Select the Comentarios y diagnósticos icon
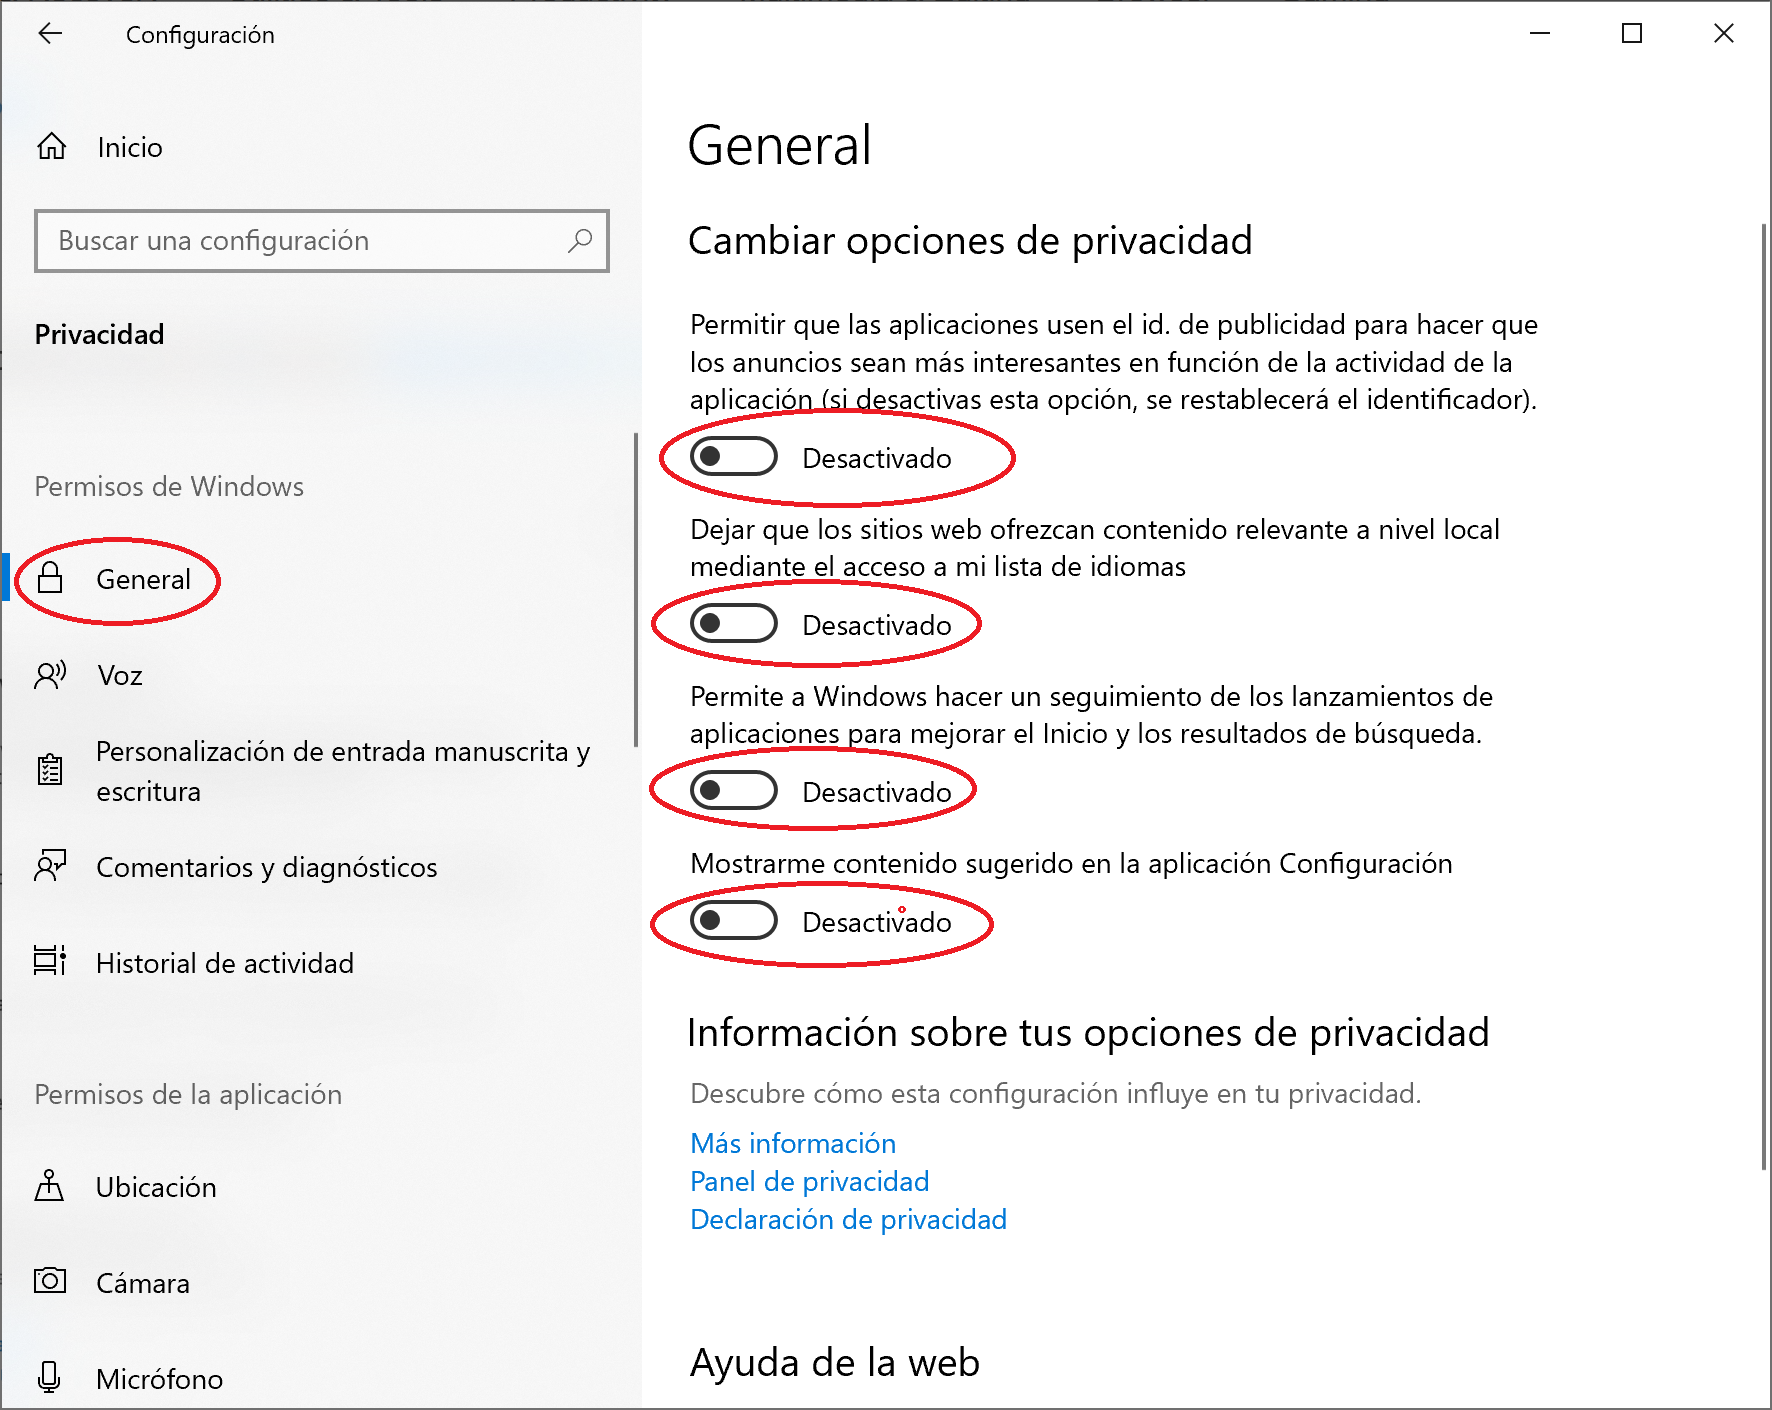 [52, 866]
